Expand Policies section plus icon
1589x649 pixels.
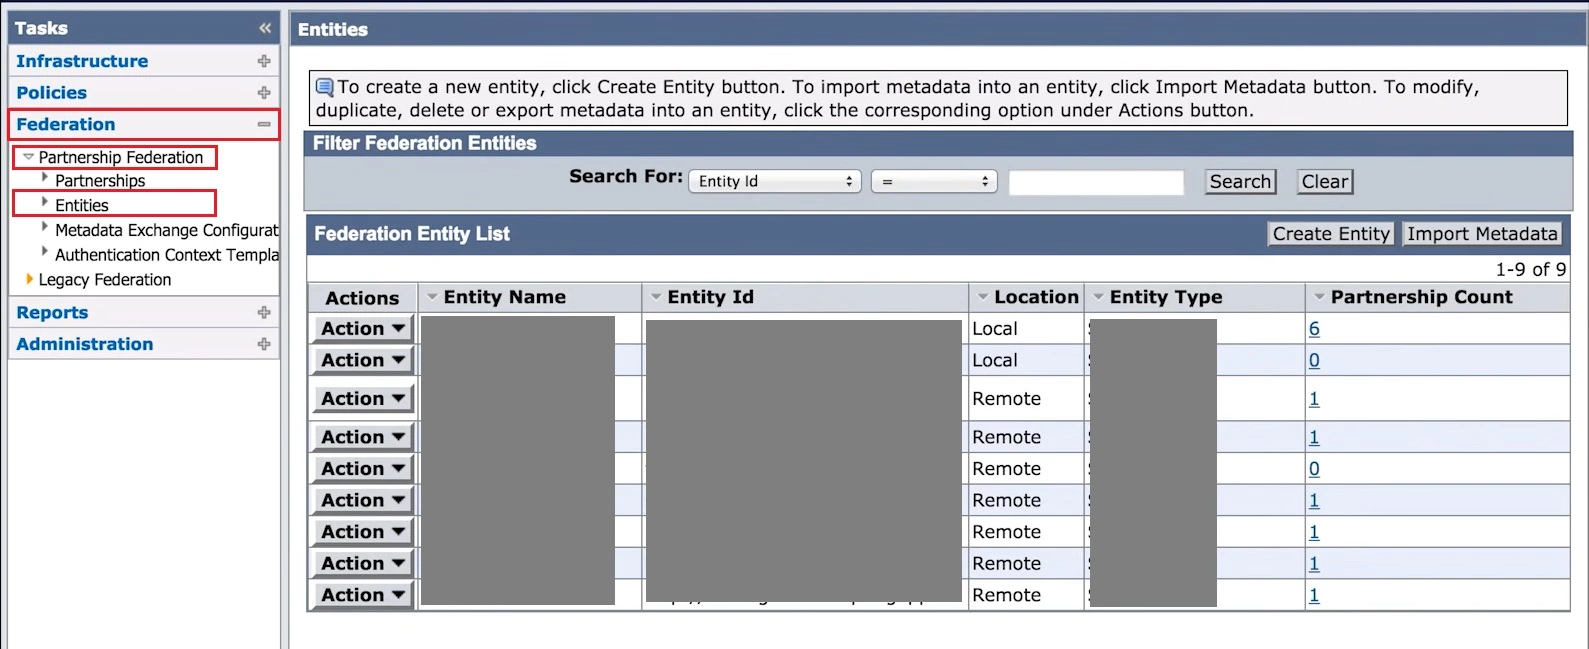click(264, 93)
